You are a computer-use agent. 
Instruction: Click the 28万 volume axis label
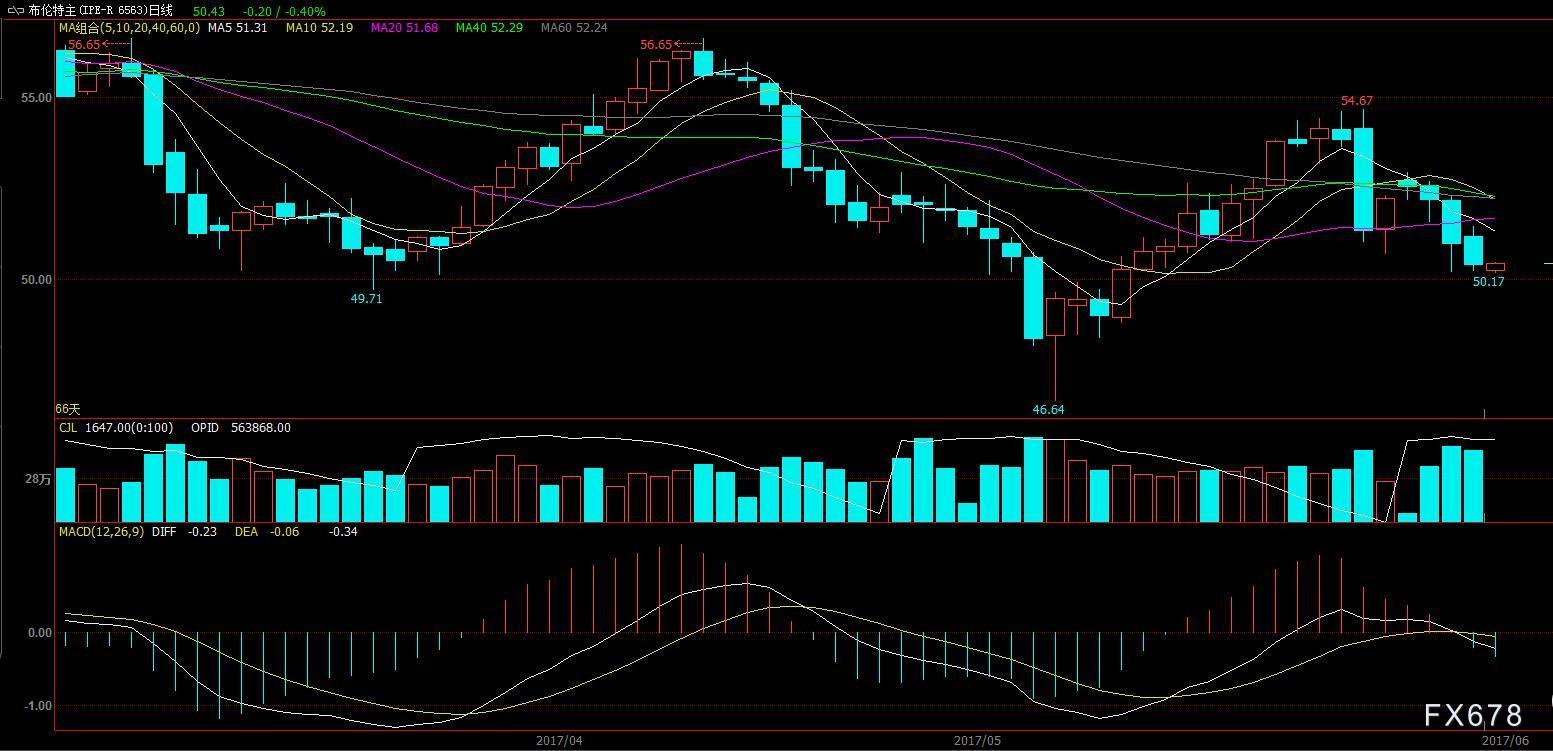click(38, 479)
